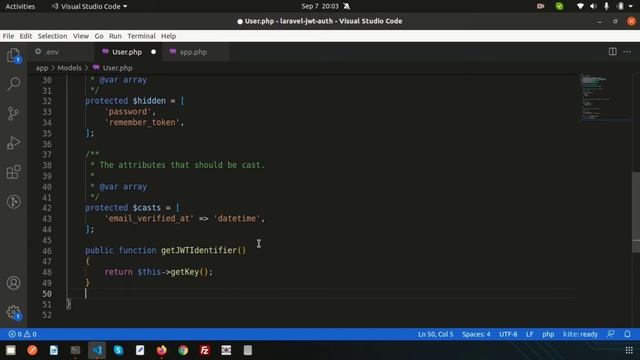Click the editor vertical scrollbar
640x360 pixels.
coord(636,212)
